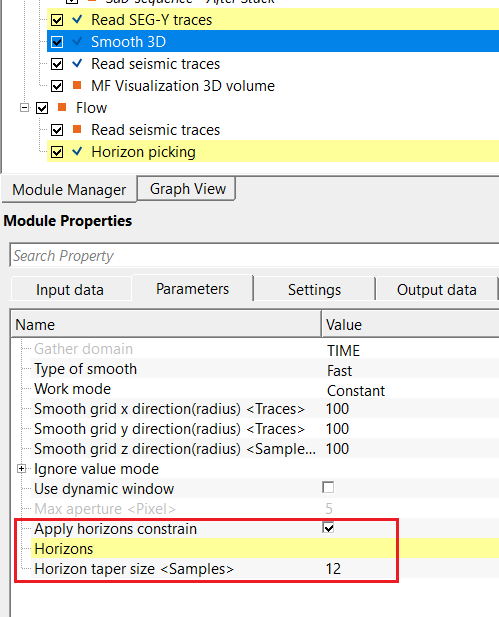
Task: Click the checkmark icon beside Read seismic traces above MF Visualization
Action: 78,63
